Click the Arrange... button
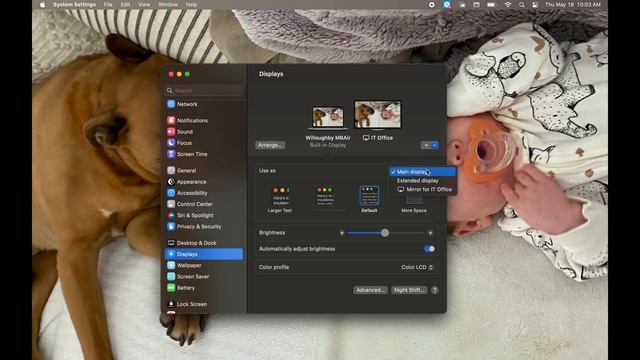Viewport: 640px width, 360px height. tap(270, 145)
